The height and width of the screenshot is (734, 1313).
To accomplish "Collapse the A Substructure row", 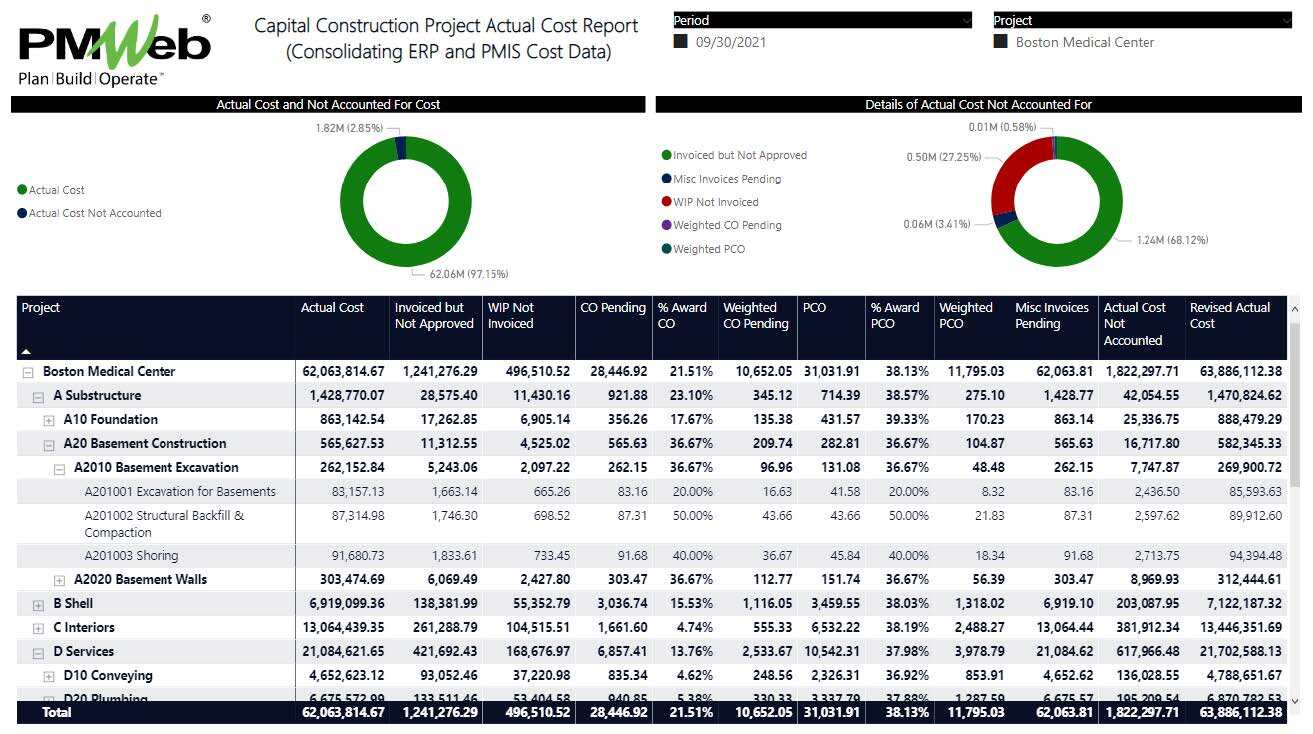I will pos(38,396).
